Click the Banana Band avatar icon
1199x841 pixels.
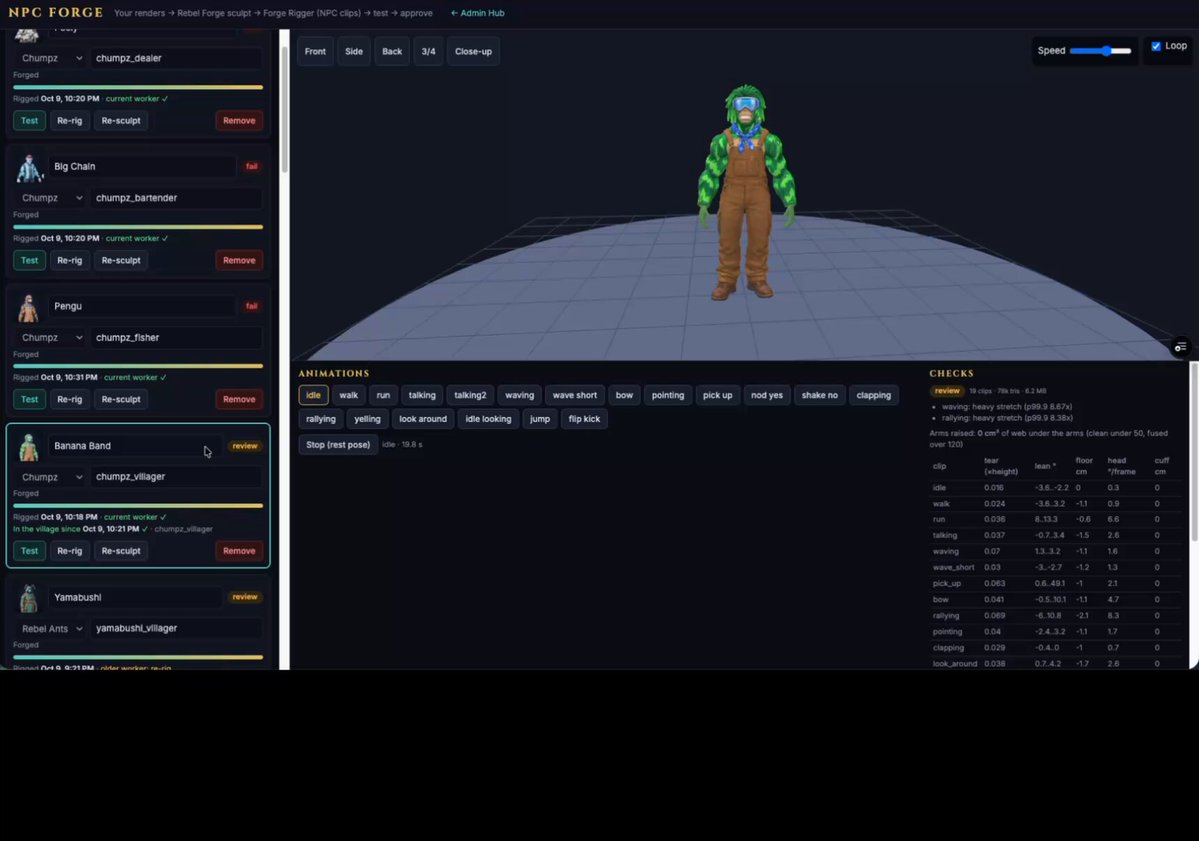coord(29,447)
